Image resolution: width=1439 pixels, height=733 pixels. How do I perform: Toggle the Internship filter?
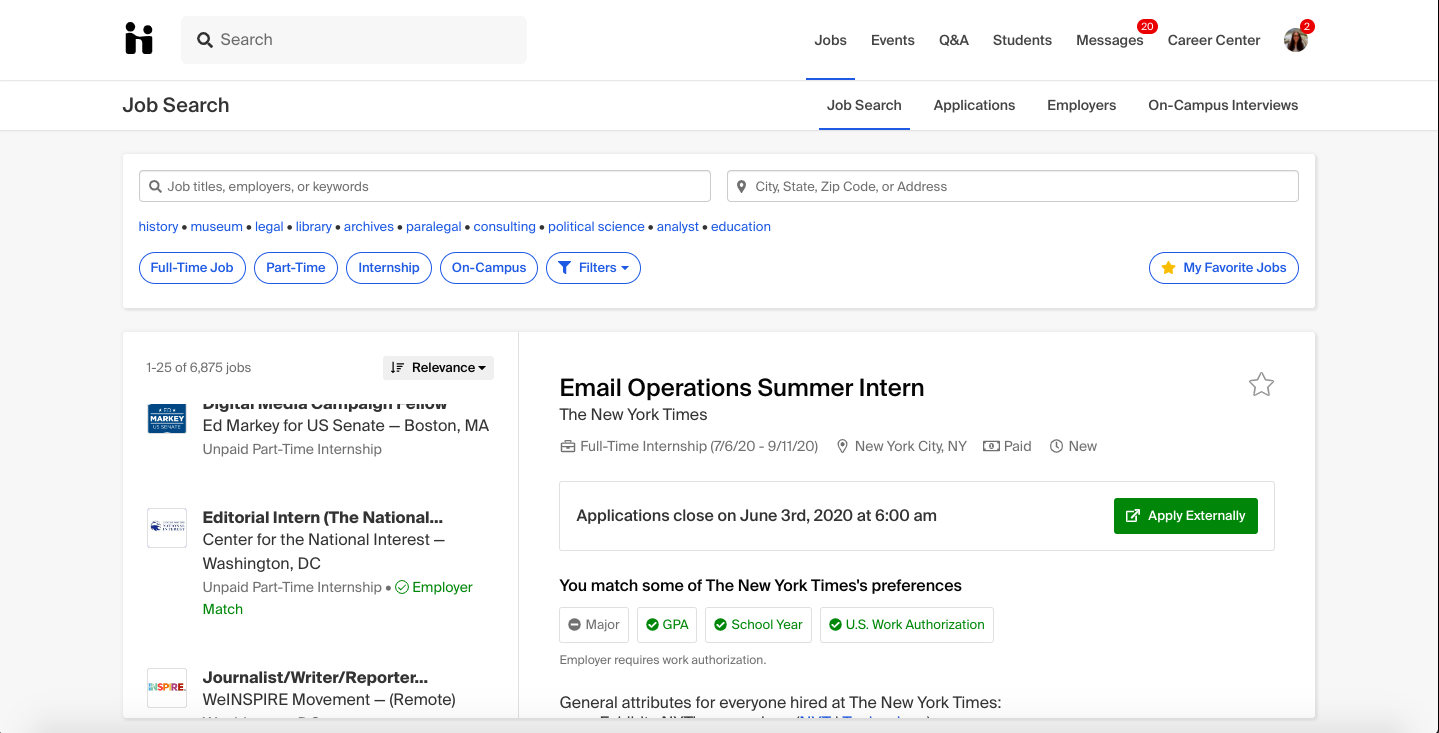[389, 268]
